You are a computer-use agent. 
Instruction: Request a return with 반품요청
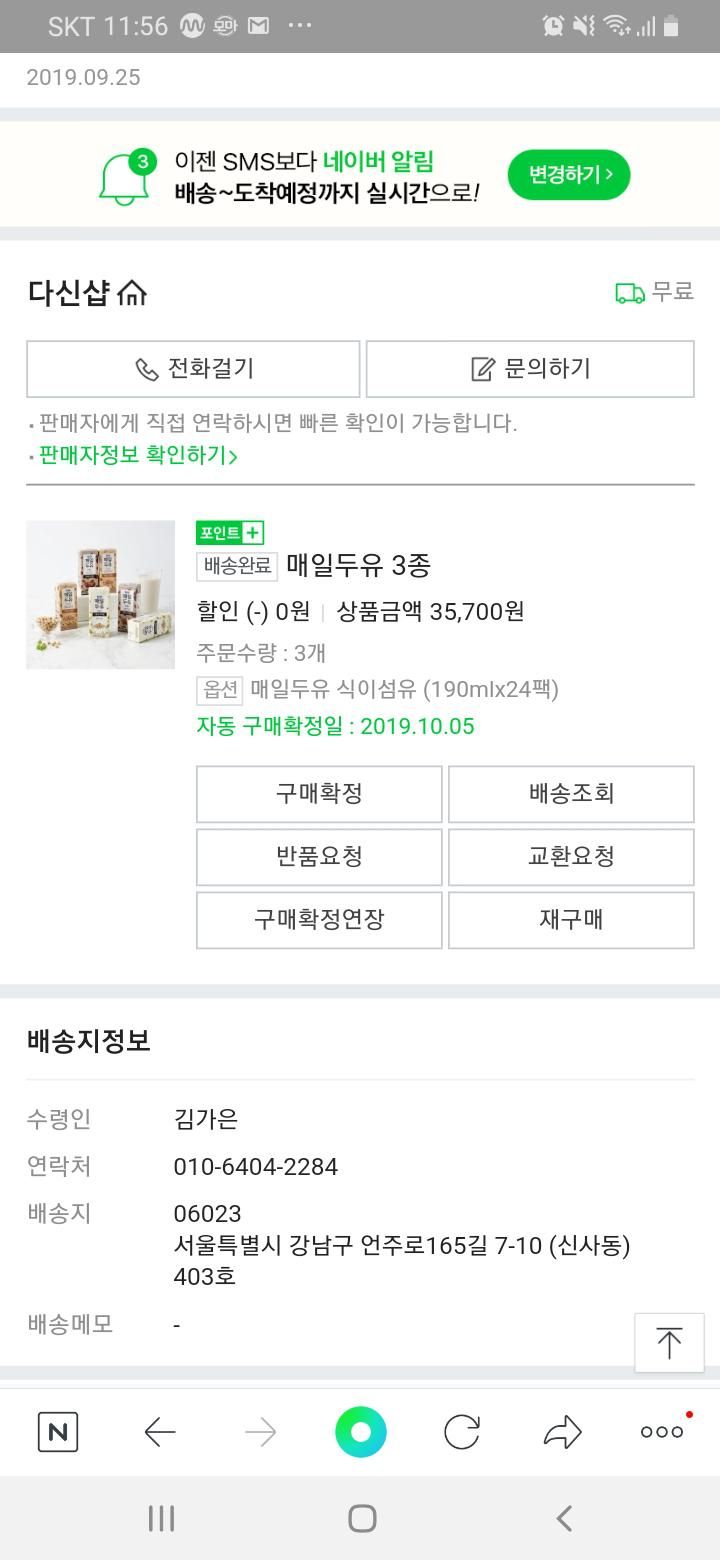(x=319, y=857)
